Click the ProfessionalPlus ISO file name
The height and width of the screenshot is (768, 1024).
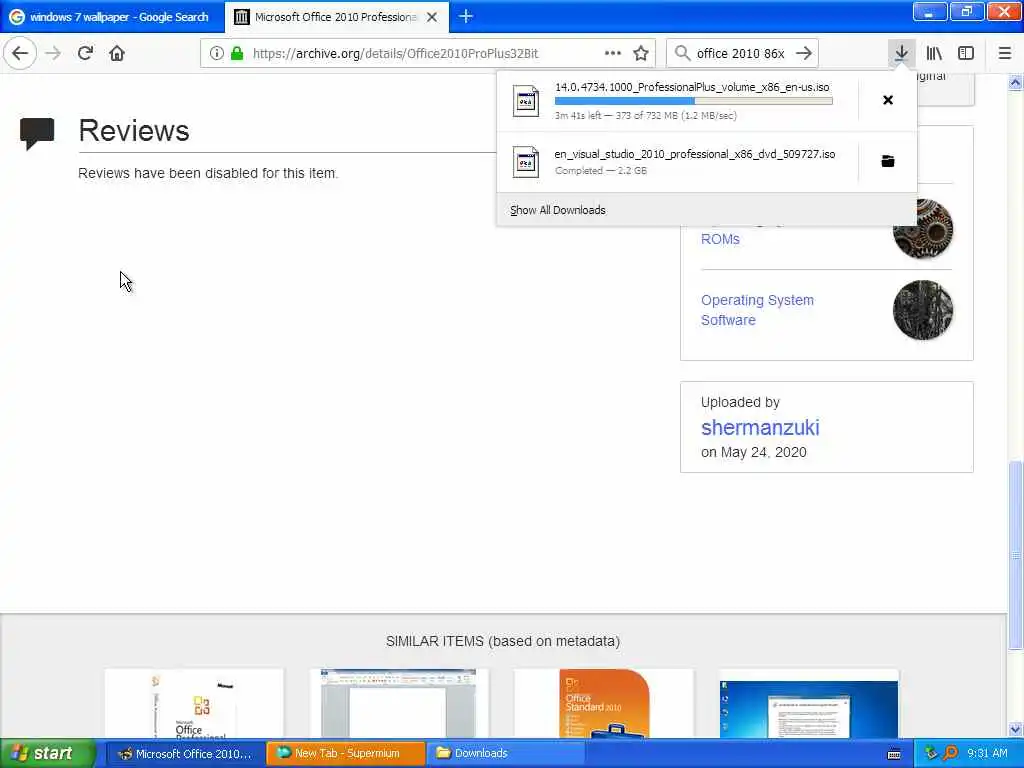point(692,87)
